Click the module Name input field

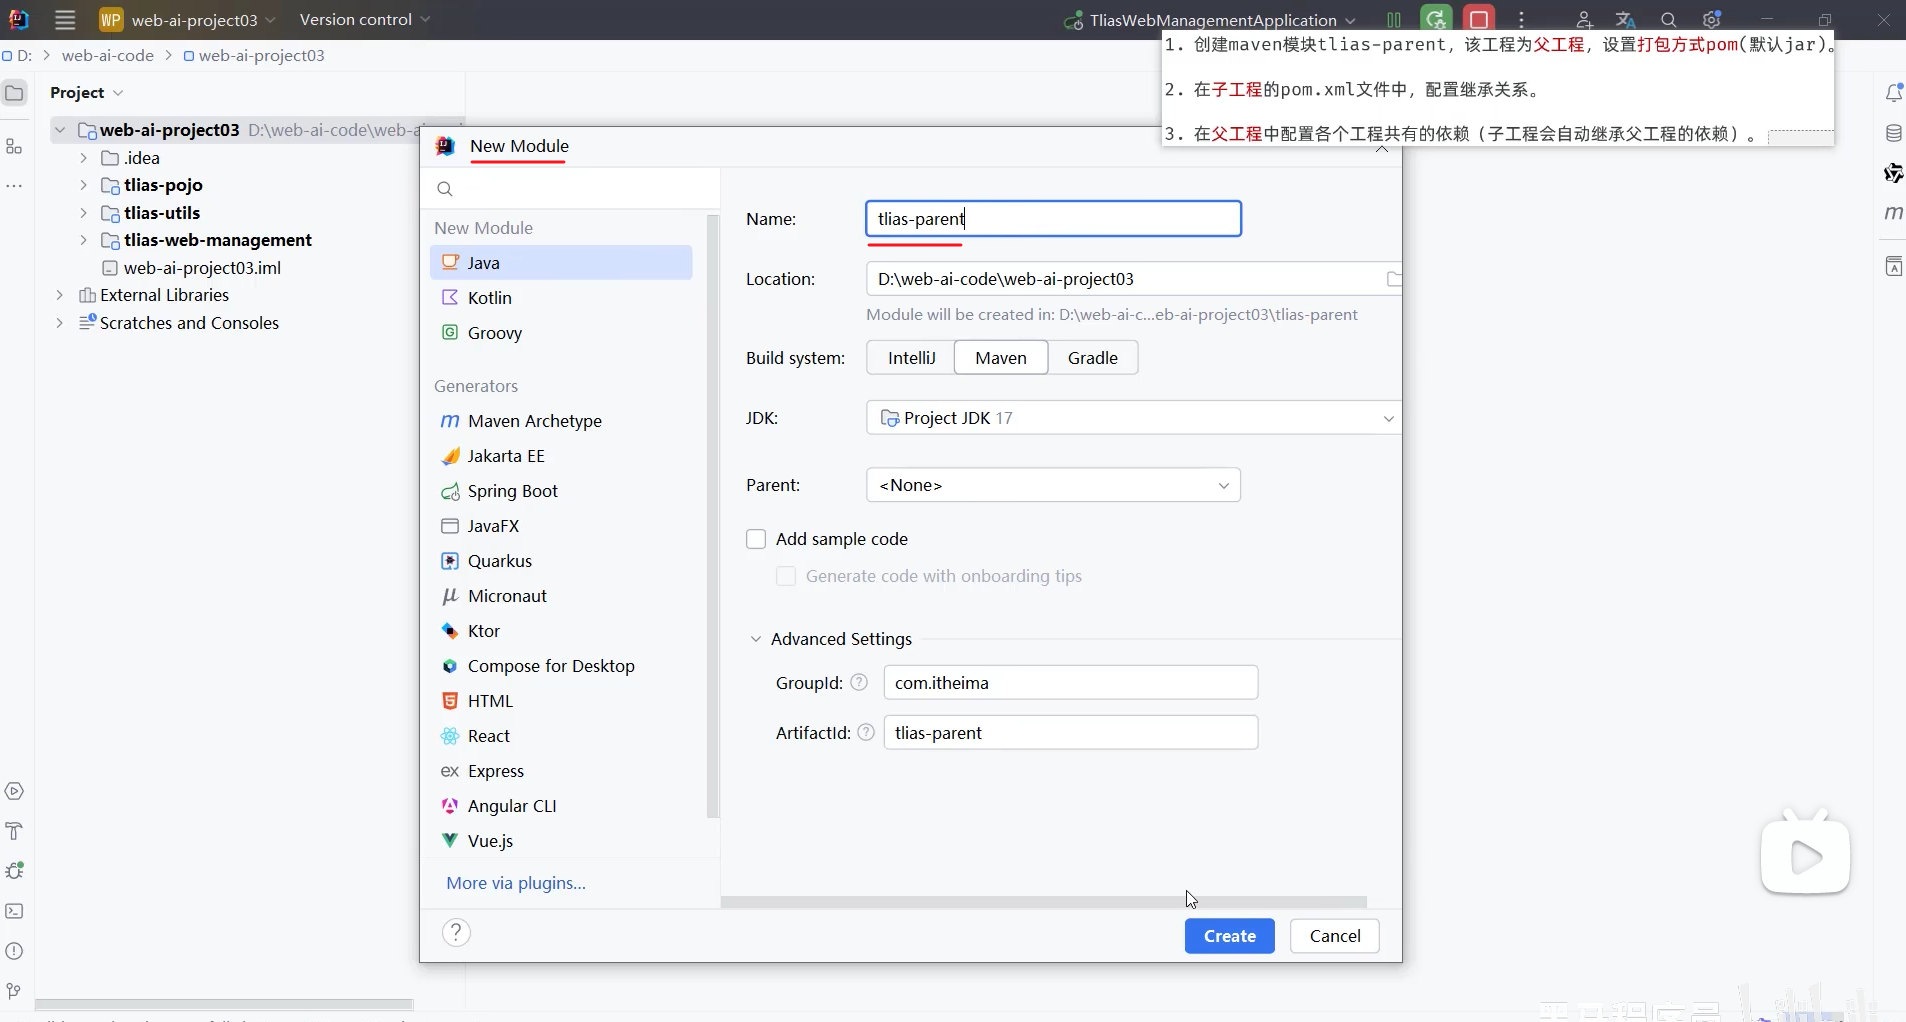click(1053, 219)
